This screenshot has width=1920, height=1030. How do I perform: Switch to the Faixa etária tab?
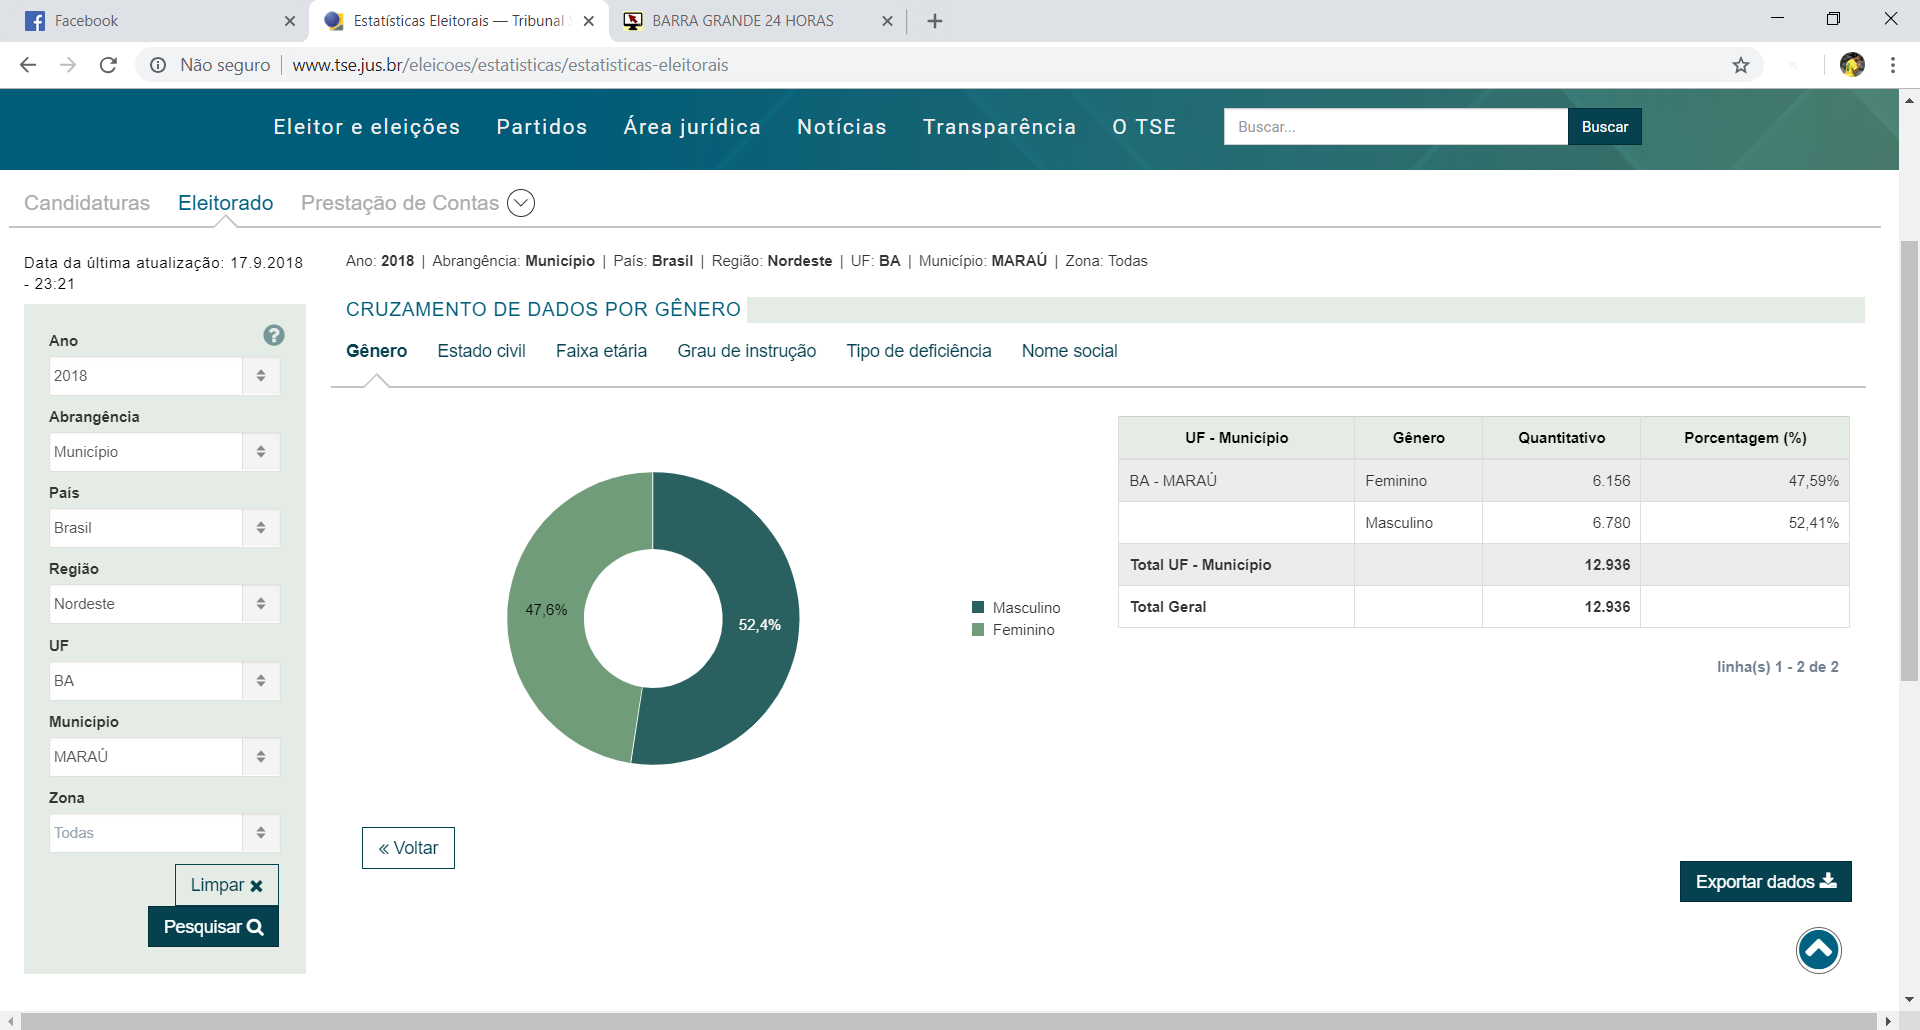pyautogui.click(x=601, y=351)
